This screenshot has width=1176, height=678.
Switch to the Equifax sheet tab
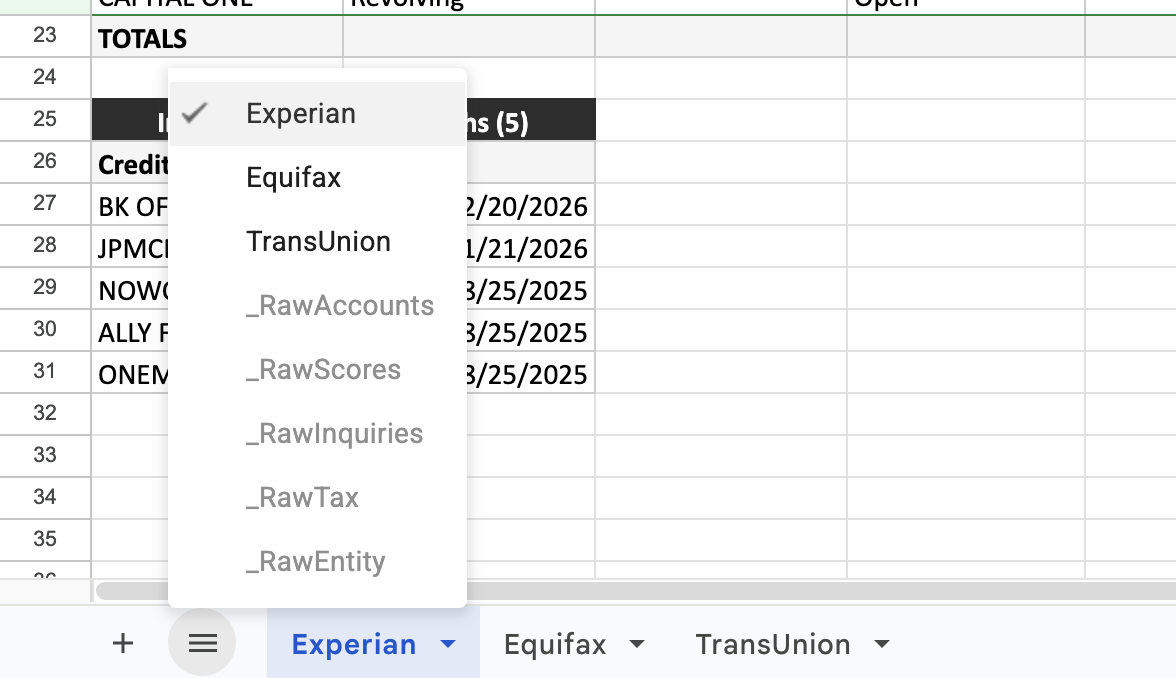(555, 645)
